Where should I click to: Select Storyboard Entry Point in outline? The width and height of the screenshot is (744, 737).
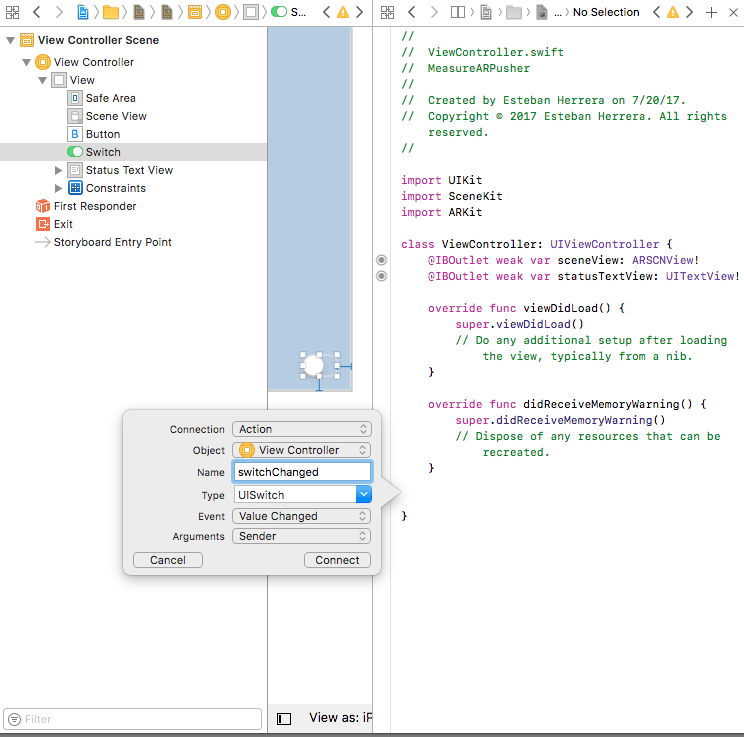(112, 242)
